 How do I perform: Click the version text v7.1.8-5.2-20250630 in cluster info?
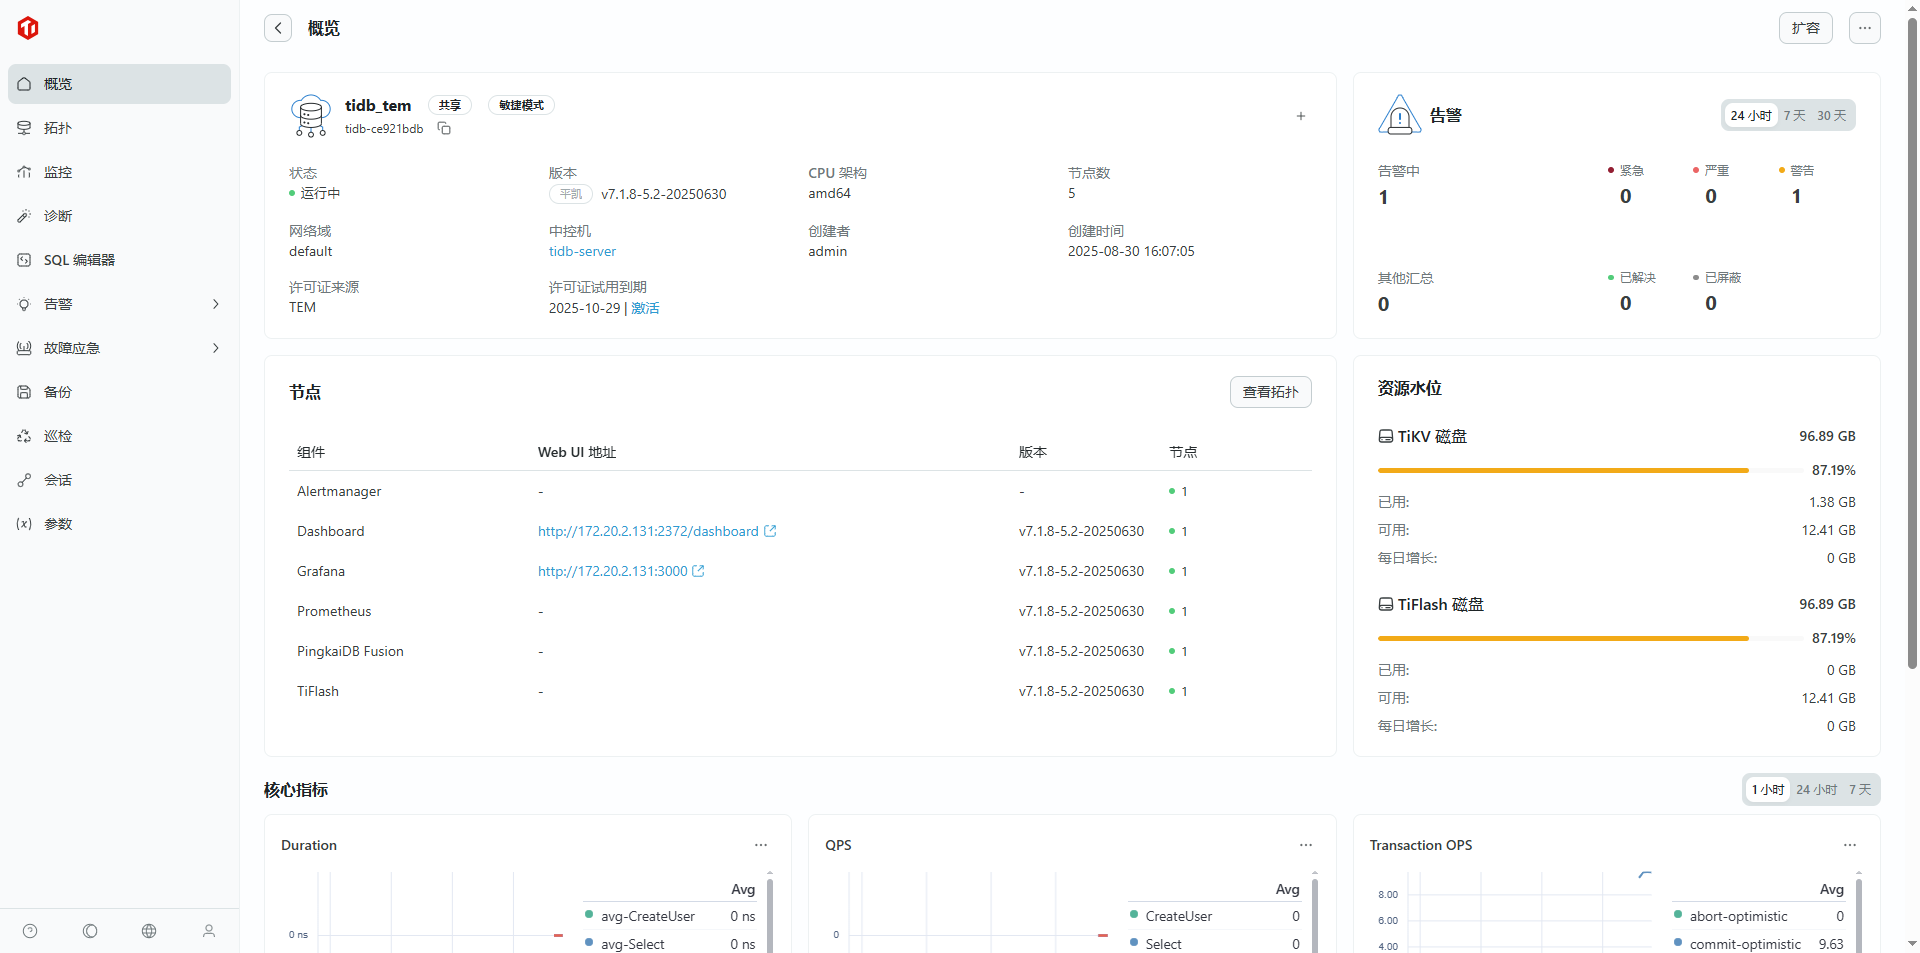(664, 194)
